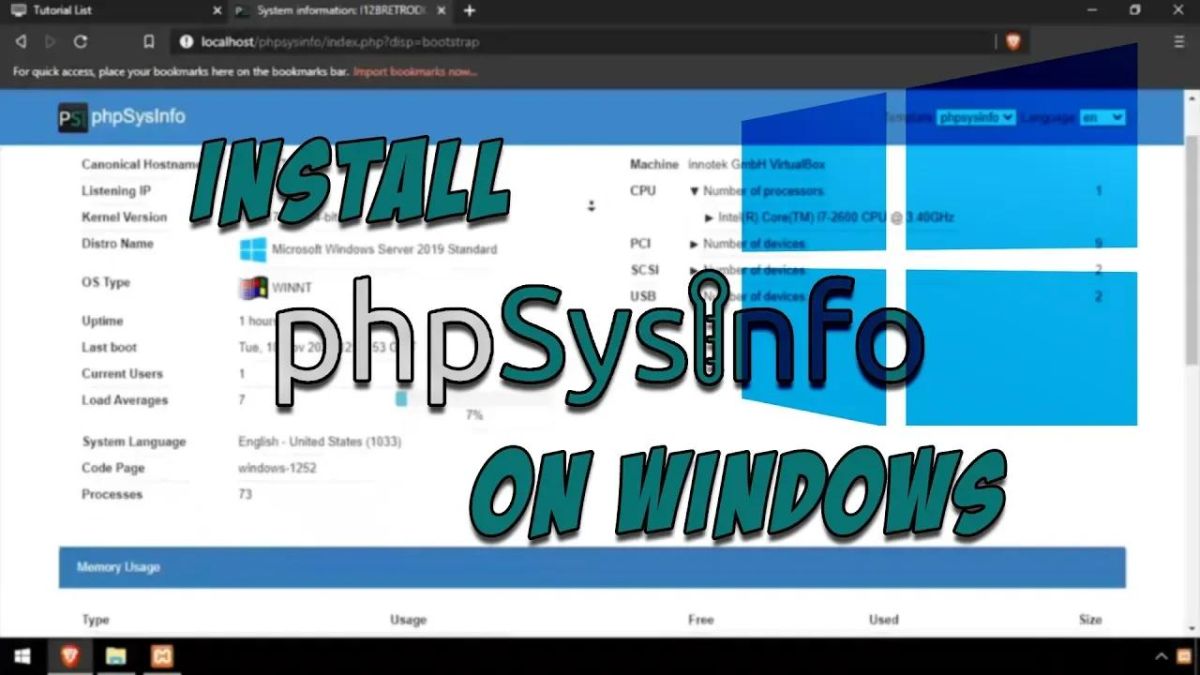1200x675 pixels.
Task: Open Brave from the taskbar
Action: pyautogui.click(x=70, y=657)
